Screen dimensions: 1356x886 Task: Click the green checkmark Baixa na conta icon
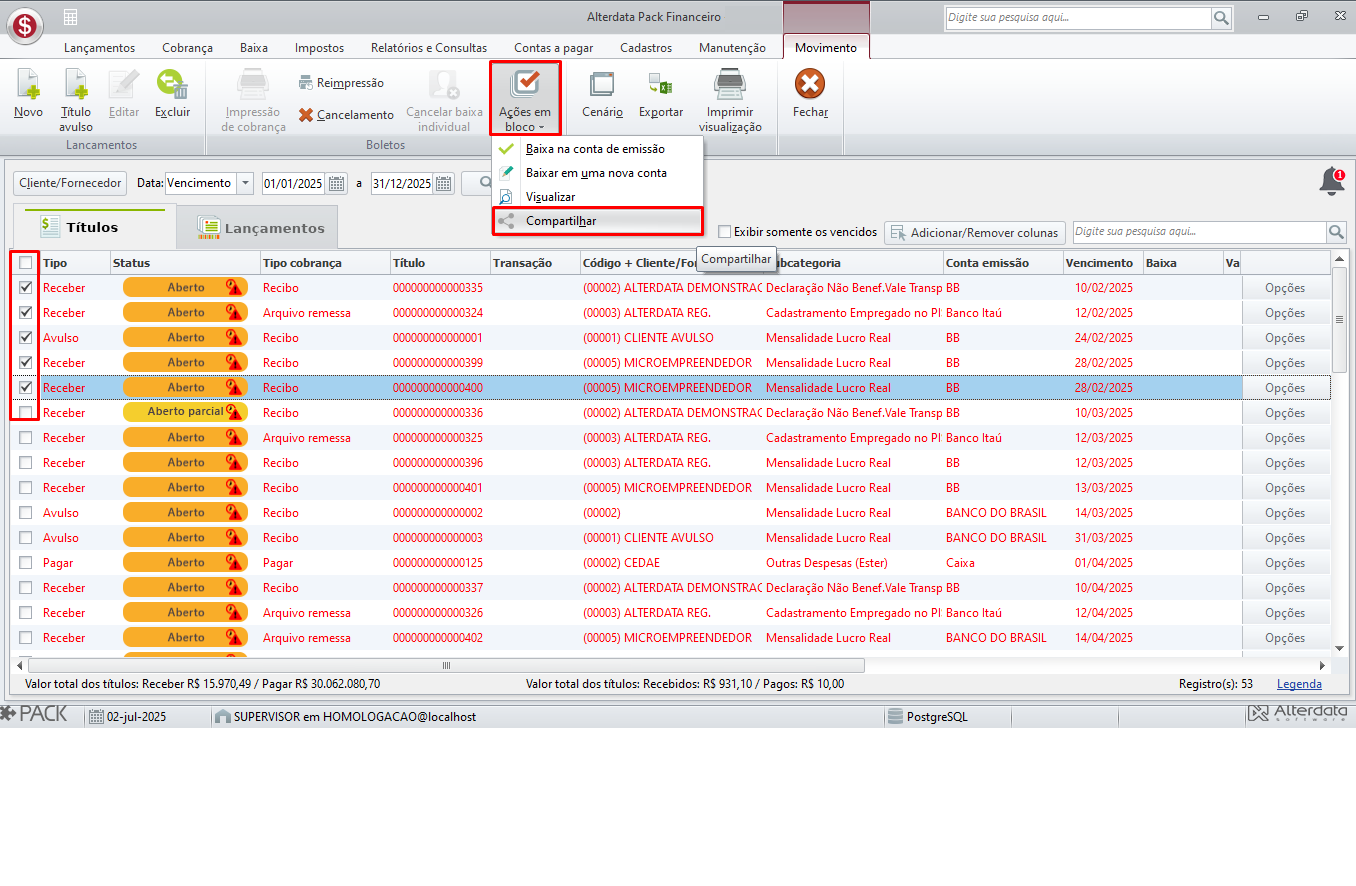[x=507, y=149]
